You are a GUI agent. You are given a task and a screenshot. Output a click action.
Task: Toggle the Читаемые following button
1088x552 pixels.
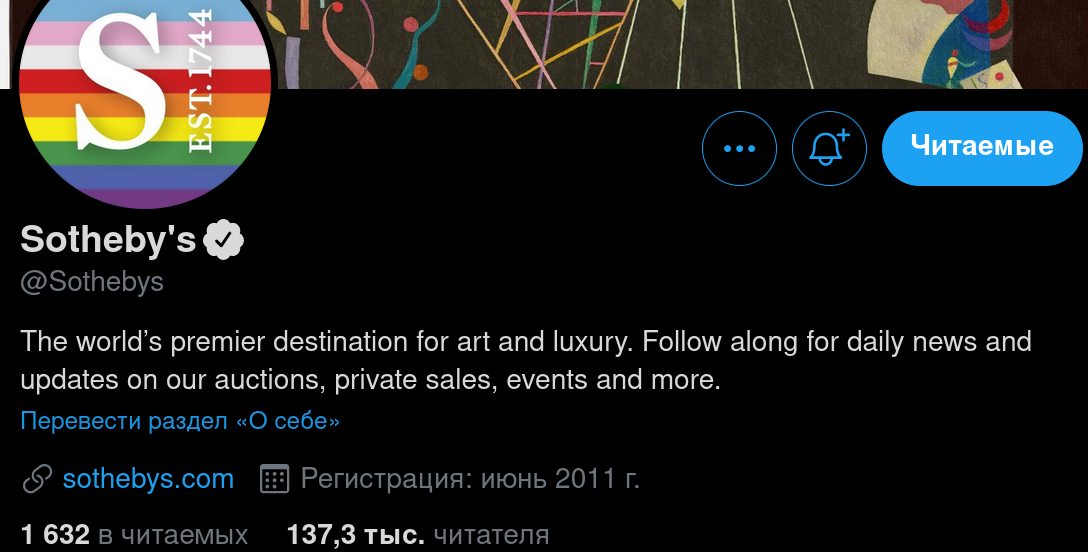pyautogui.click(x=982, y=148)
